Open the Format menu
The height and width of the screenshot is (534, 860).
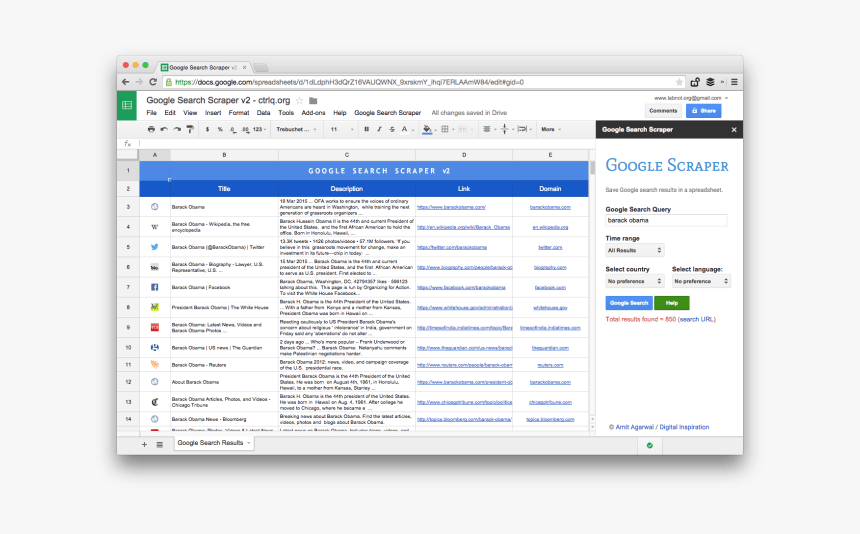point(239,113)
